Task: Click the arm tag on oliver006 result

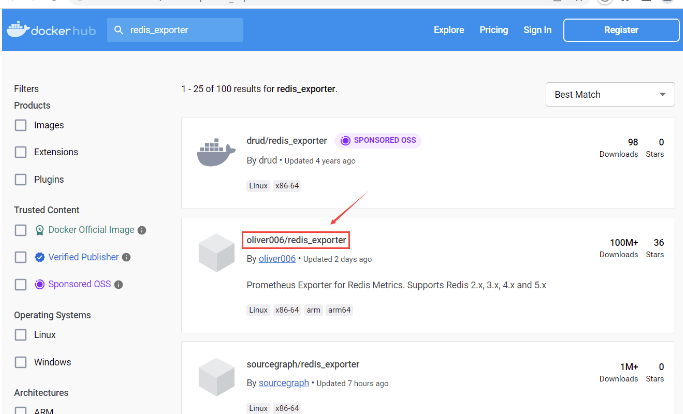Action: click(x=313, y=310)
